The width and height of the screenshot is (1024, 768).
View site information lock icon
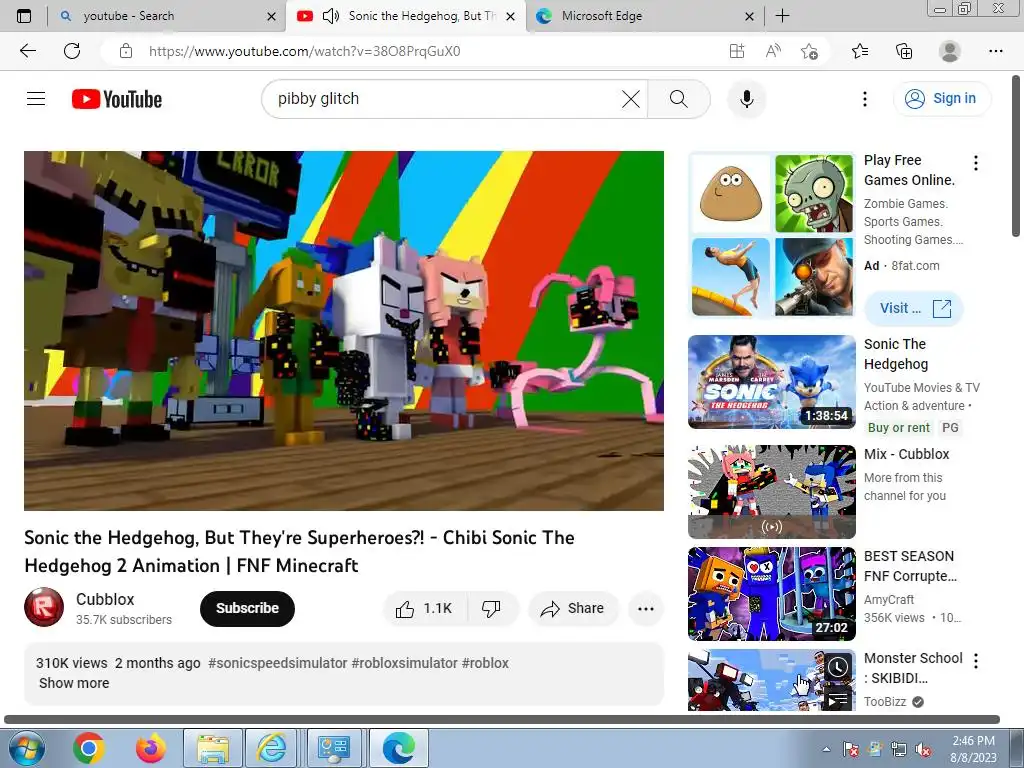pos(126,51)
